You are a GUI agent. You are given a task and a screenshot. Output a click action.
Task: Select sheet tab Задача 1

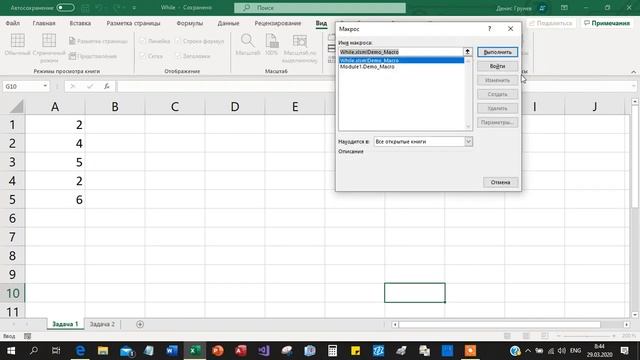tap(65, 324)
